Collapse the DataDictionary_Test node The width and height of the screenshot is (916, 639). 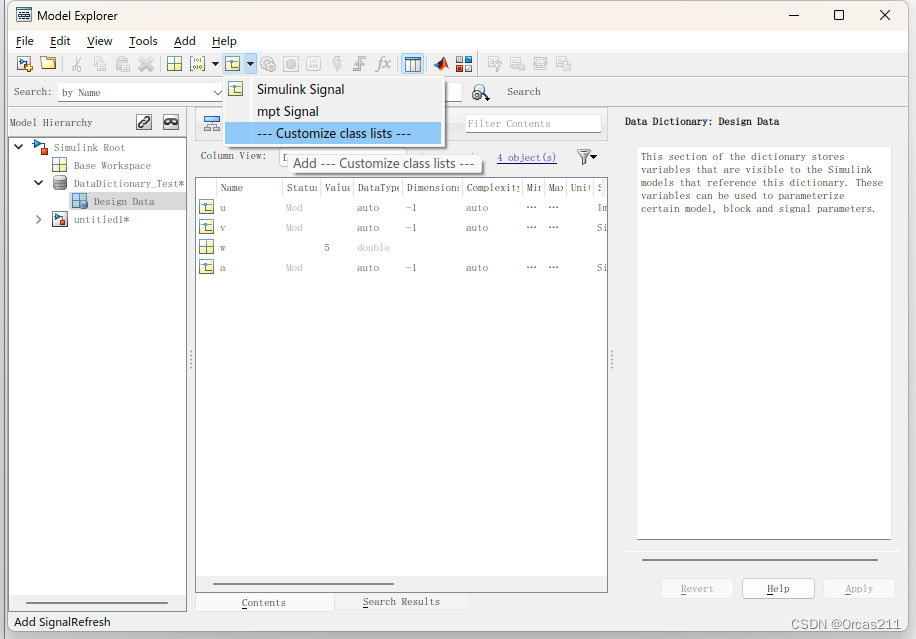point(39,183)
